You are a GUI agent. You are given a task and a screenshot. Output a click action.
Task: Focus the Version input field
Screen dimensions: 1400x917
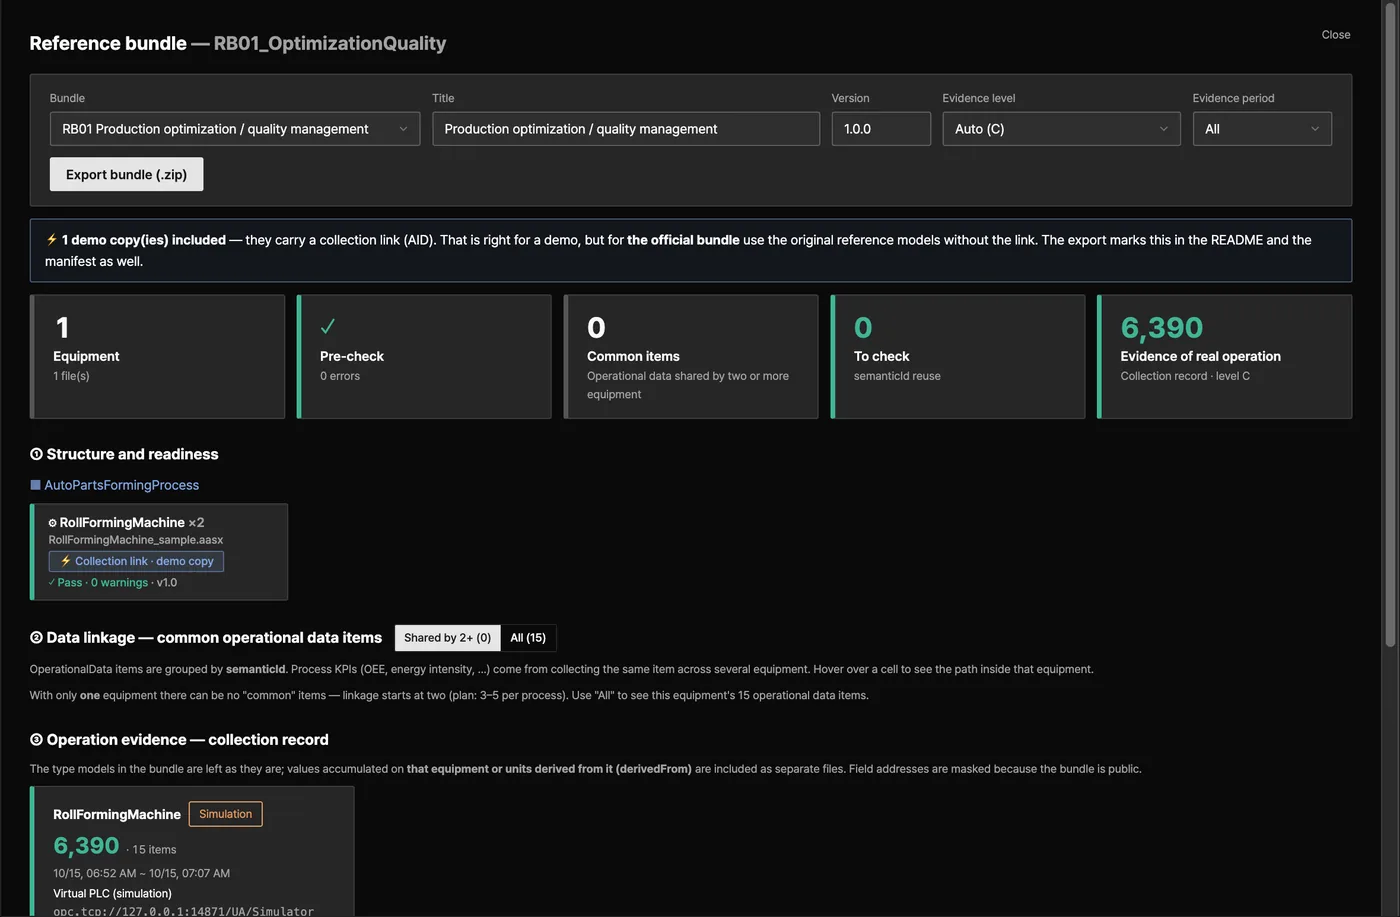pos(881,129)
